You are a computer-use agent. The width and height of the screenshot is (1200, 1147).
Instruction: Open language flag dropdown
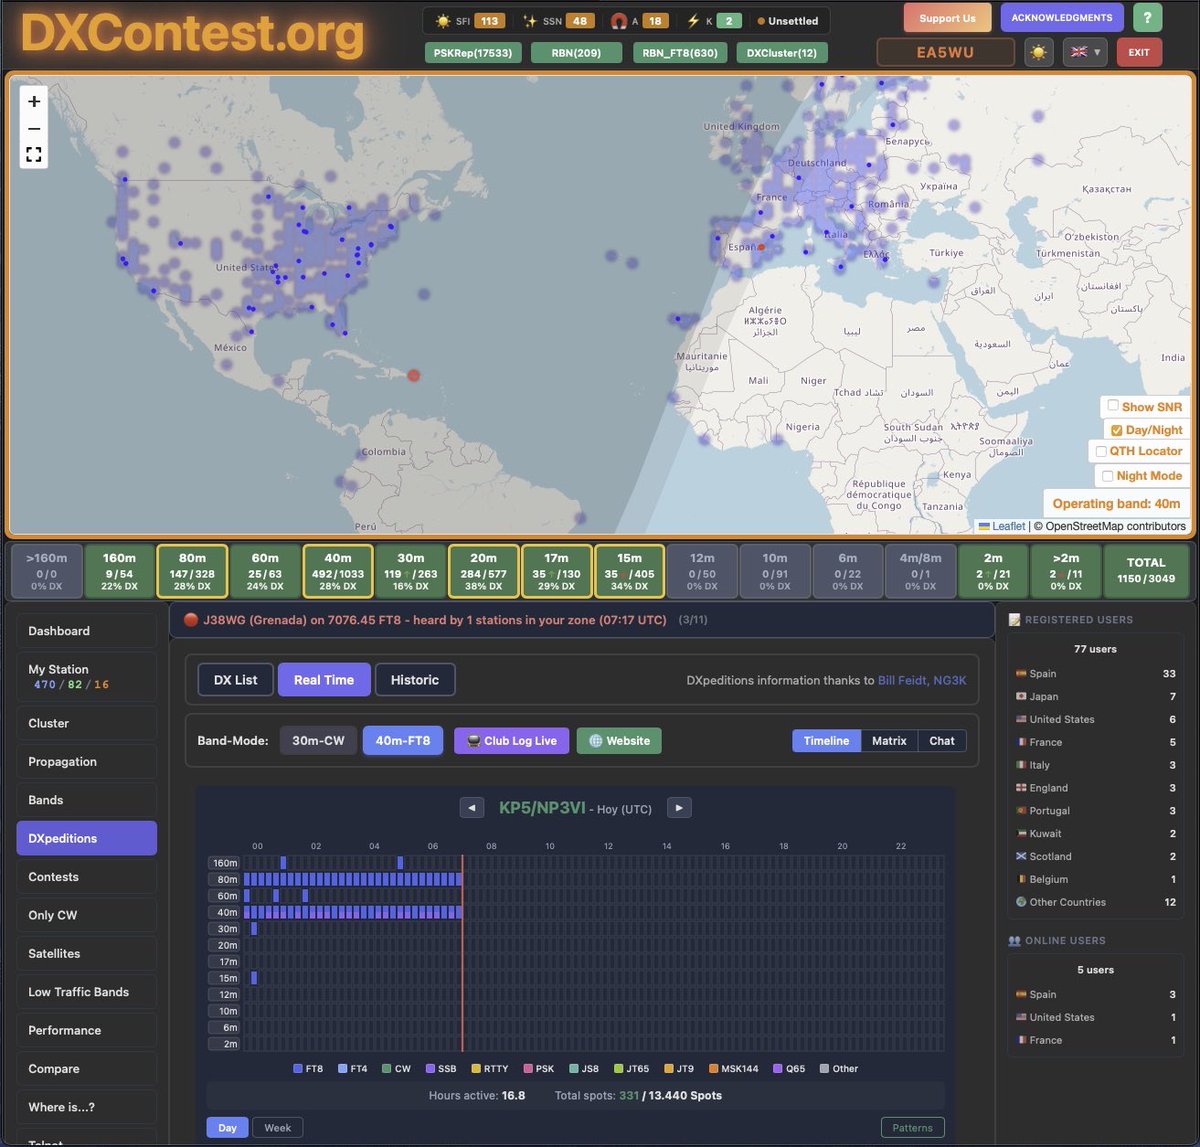1085,52
